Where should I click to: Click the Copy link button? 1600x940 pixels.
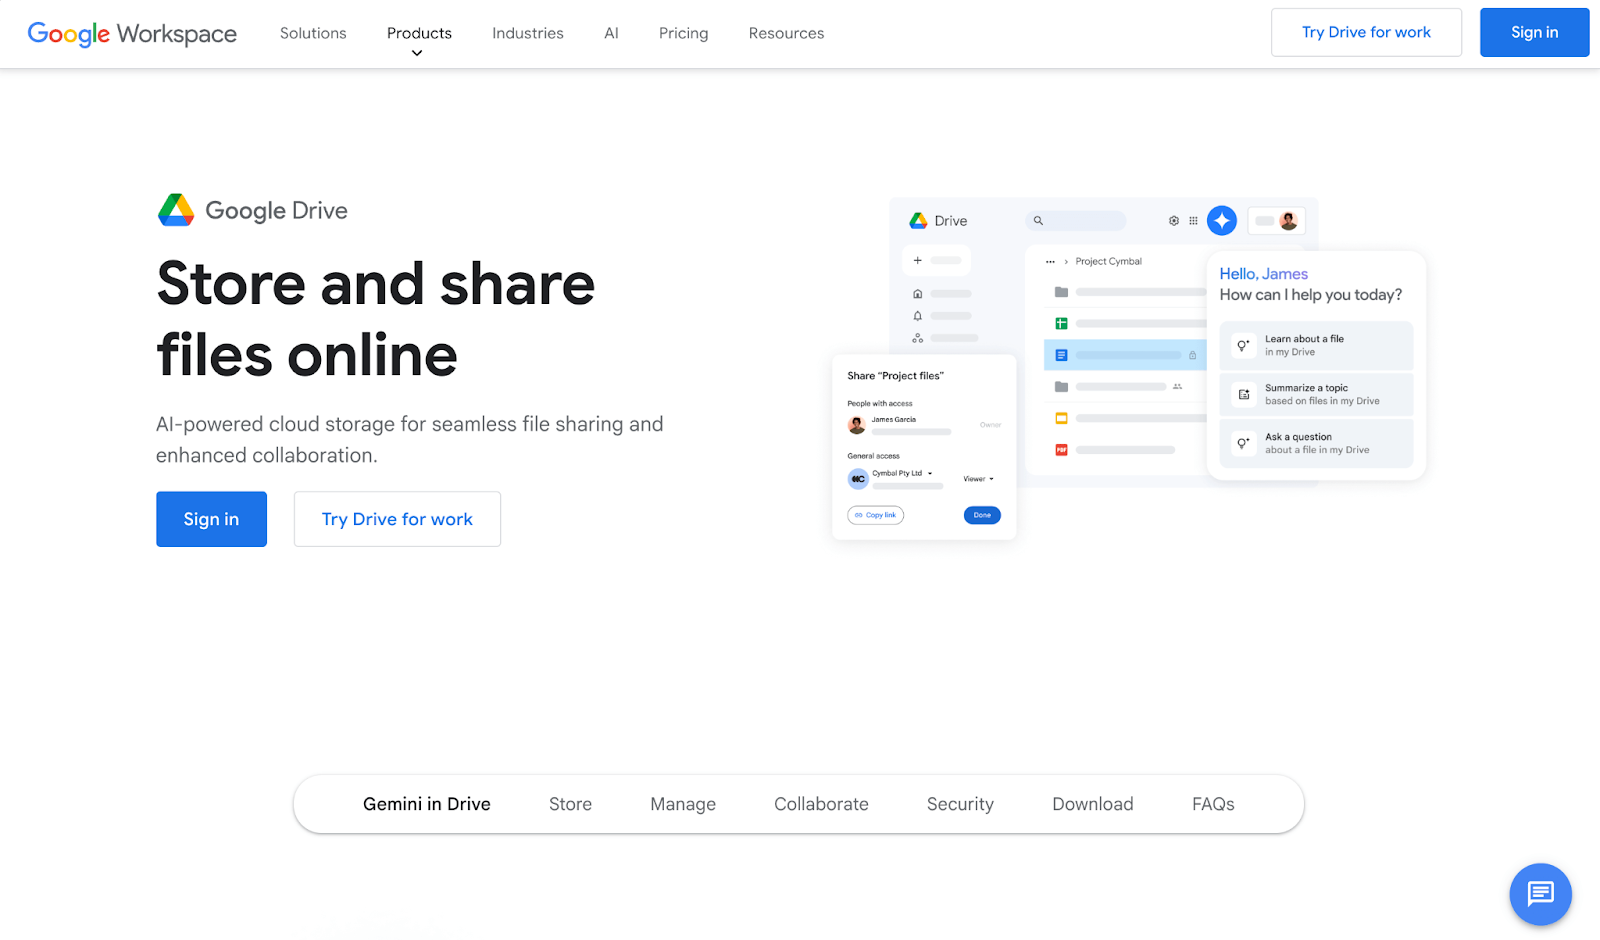(x=876, y=515)
